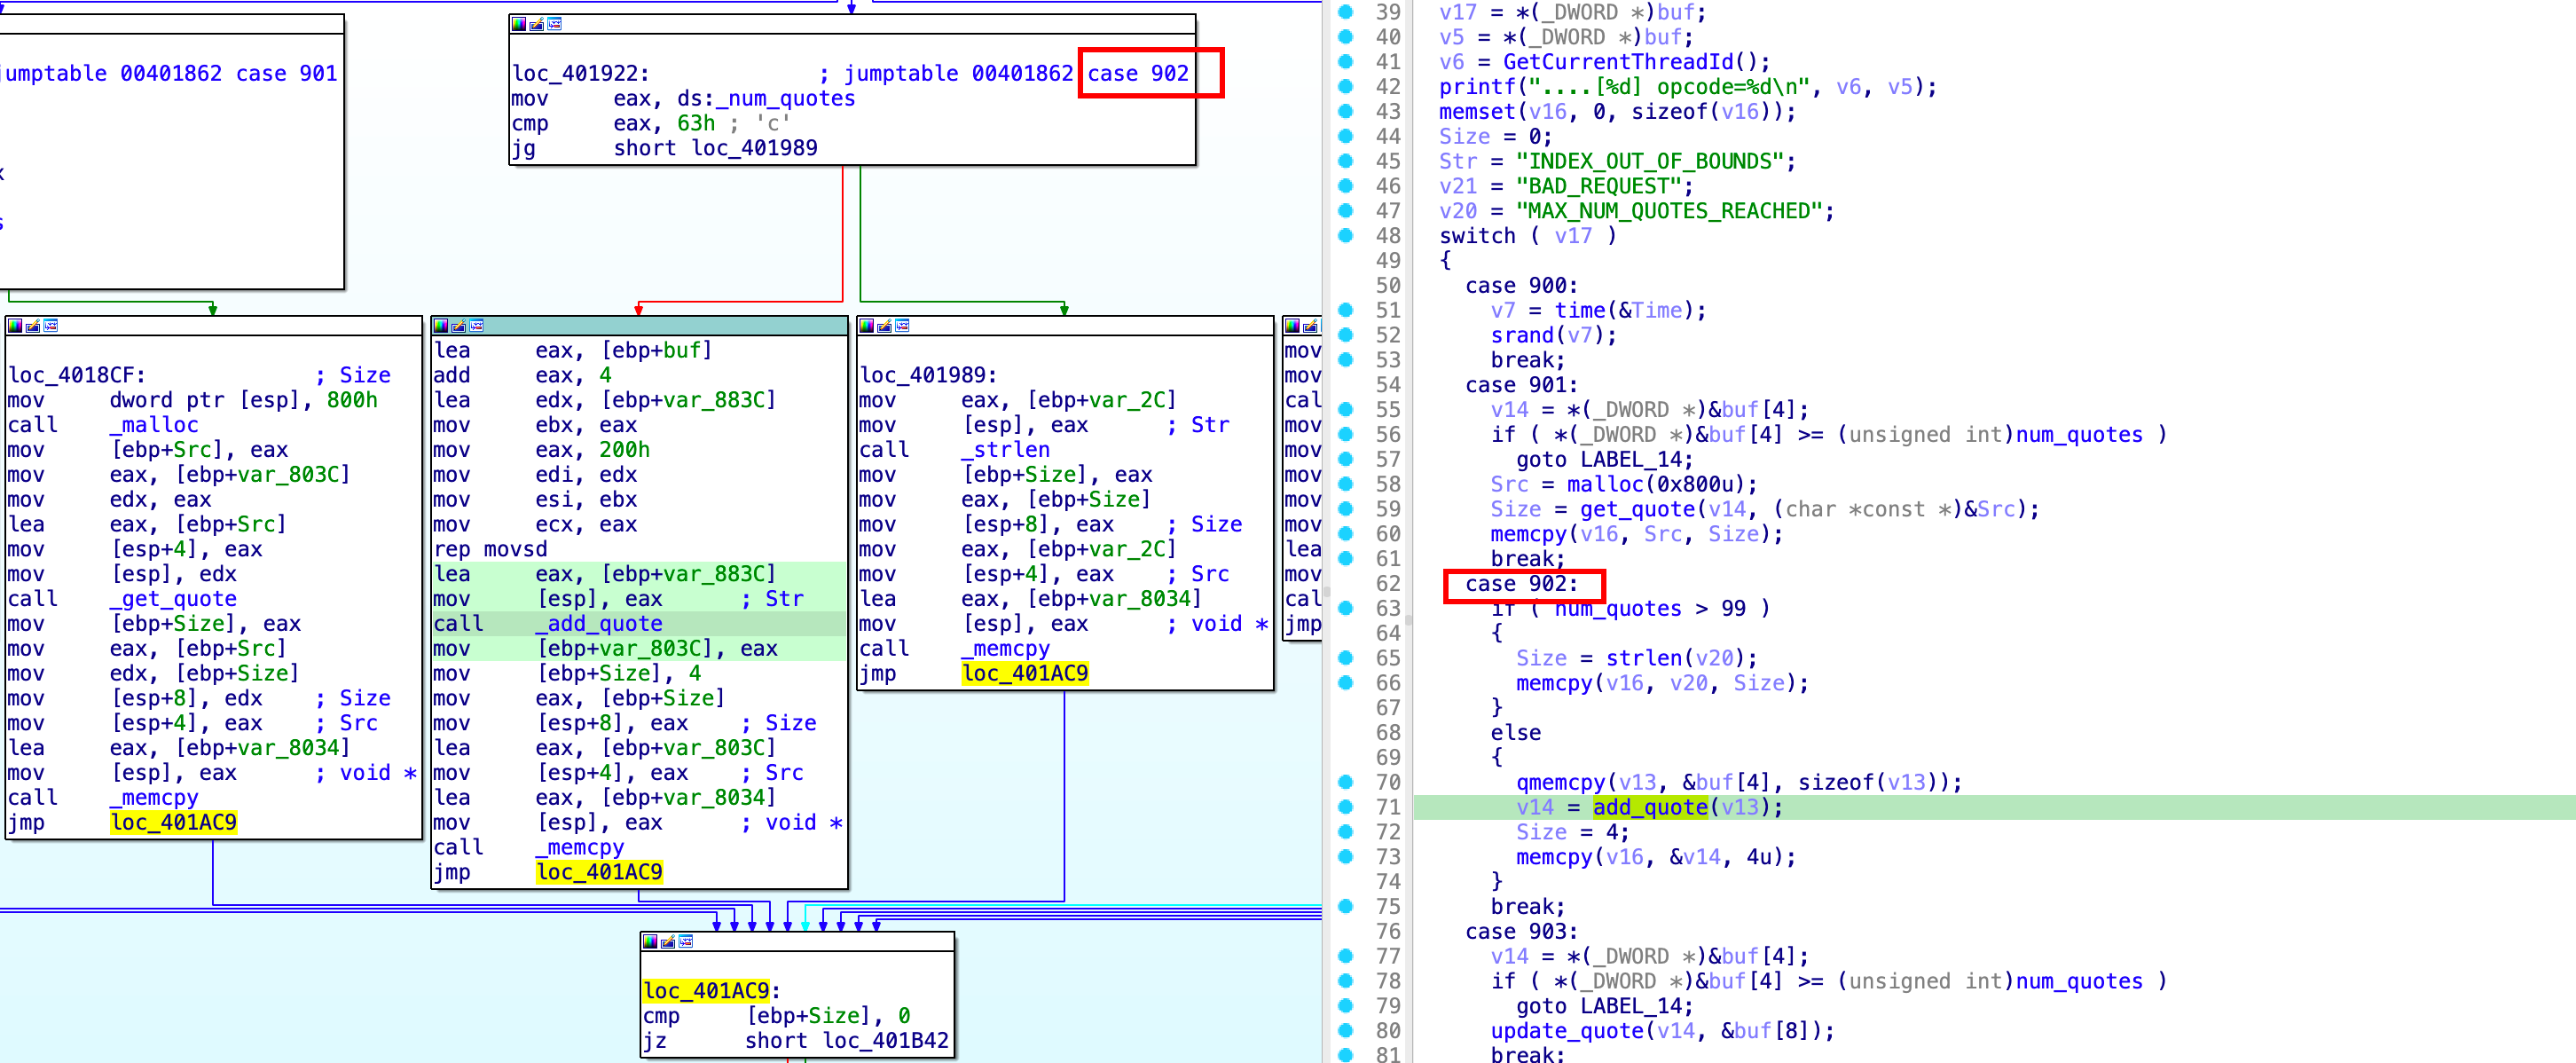
Task: Toggle breakpoint dot on pseudocode line 80
Action: click(x=1346, y=1031)
